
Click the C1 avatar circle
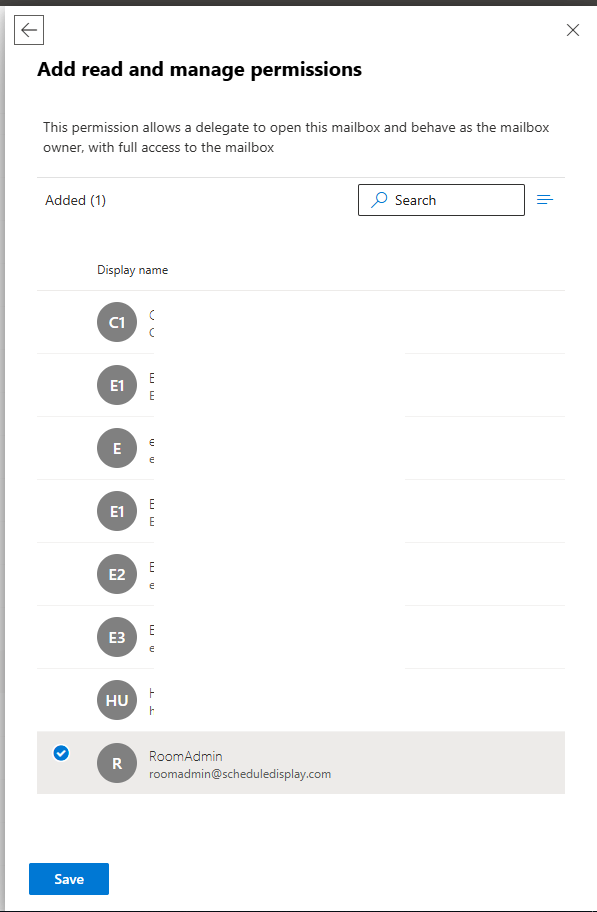pos(117,322)
